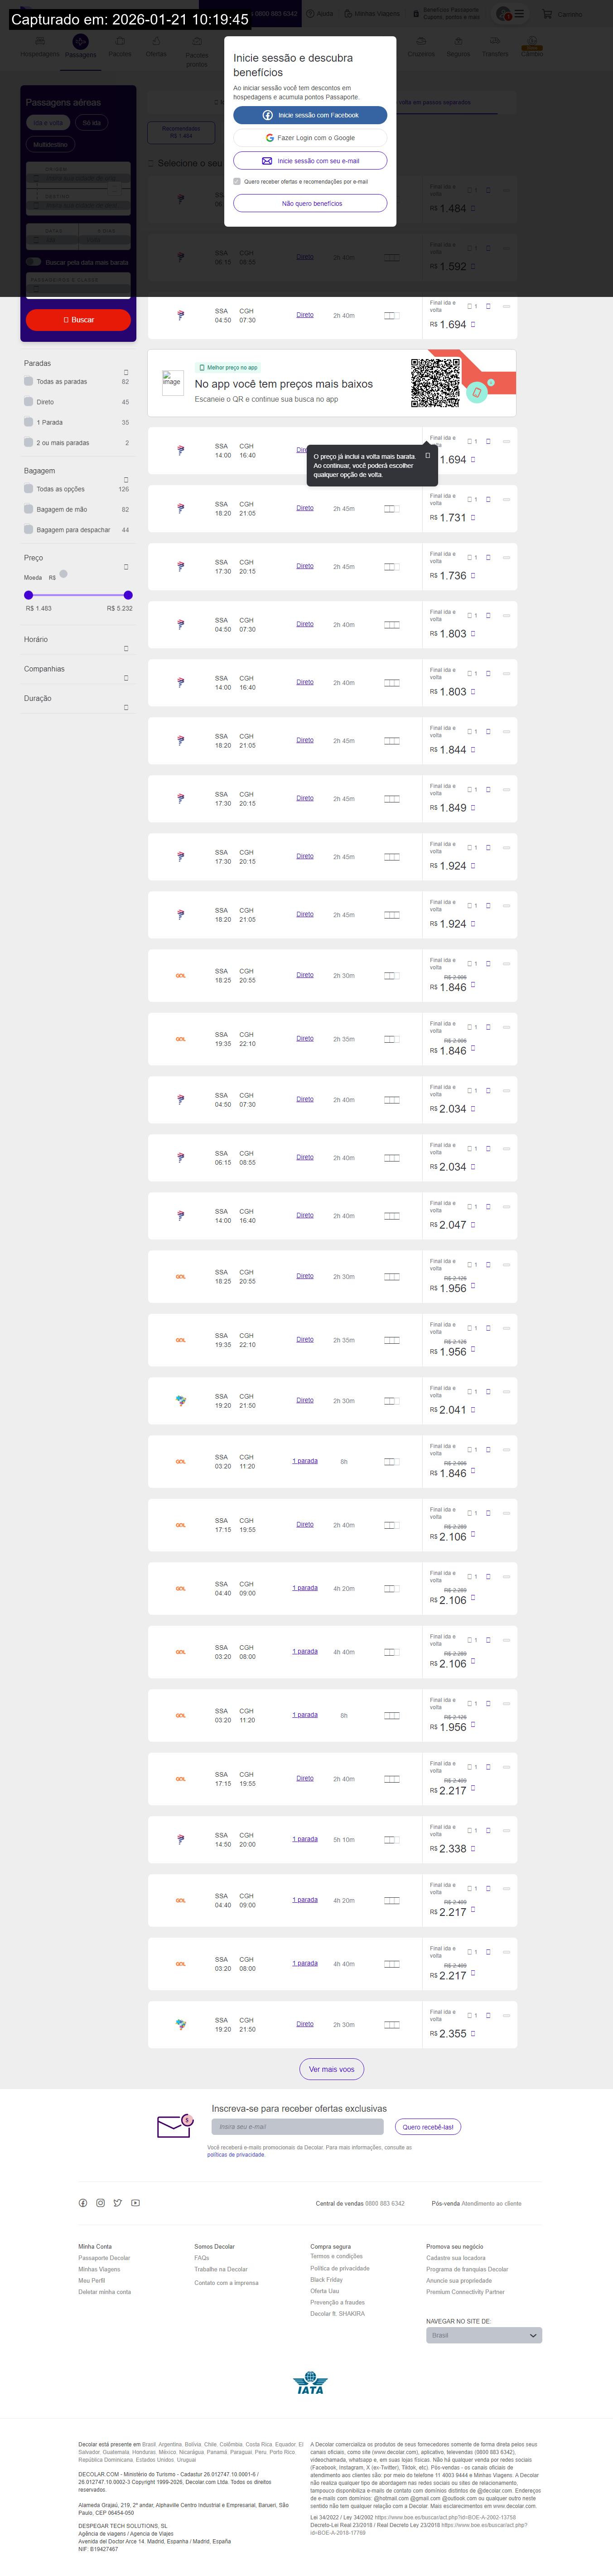Open the YouTube footer icon
This screenshot has width=613, height=2576.
(x=135, y=2203)
